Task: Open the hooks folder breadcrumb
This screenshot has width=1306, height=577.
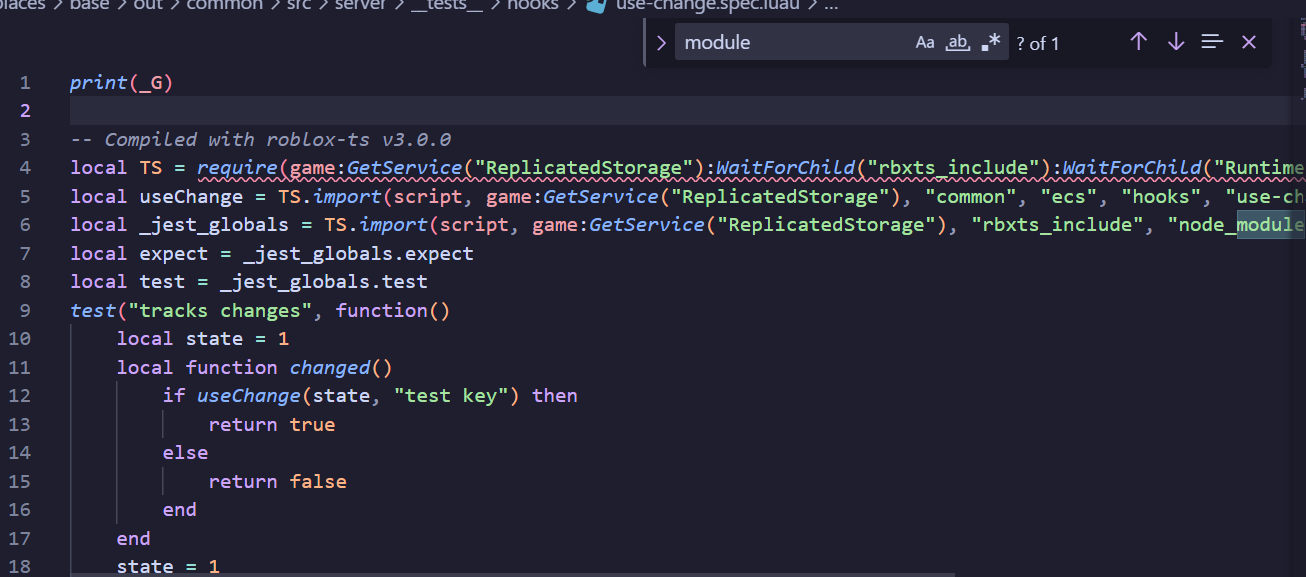Action: 535,5
